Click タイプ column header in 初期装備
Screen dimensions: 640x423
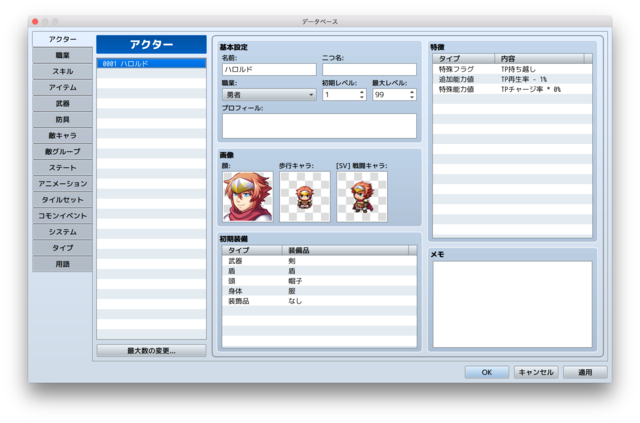252,250
